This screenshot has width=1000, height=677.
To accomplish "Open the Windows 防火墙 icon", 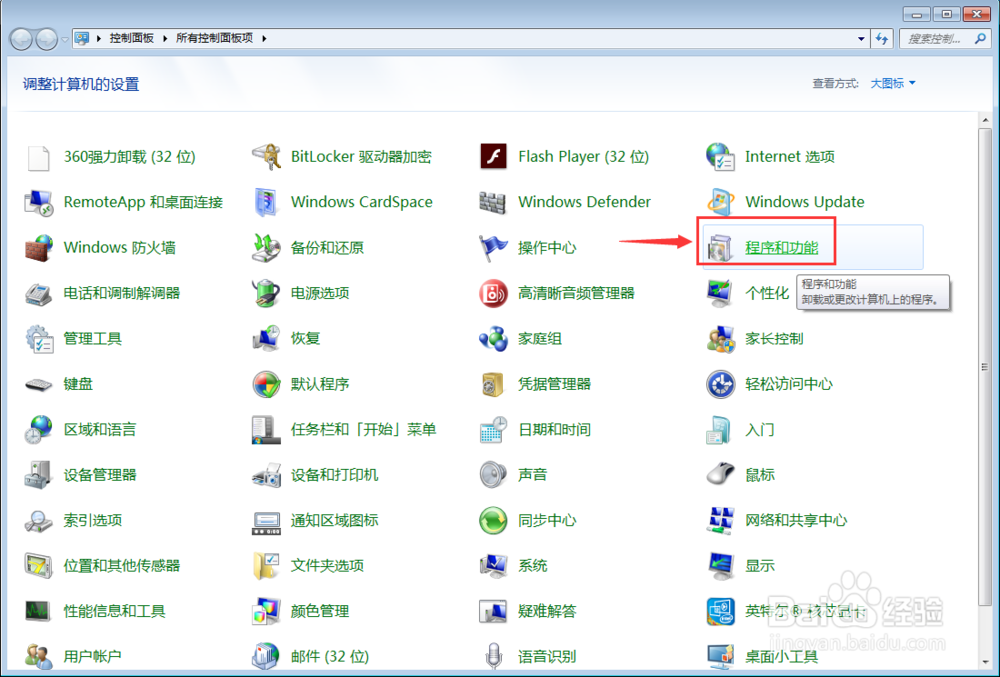I will tap(38, 248).
